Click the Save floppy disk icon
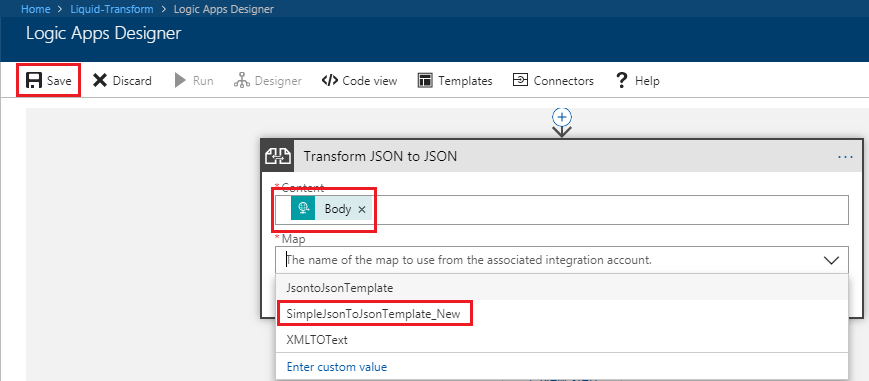 34,81
